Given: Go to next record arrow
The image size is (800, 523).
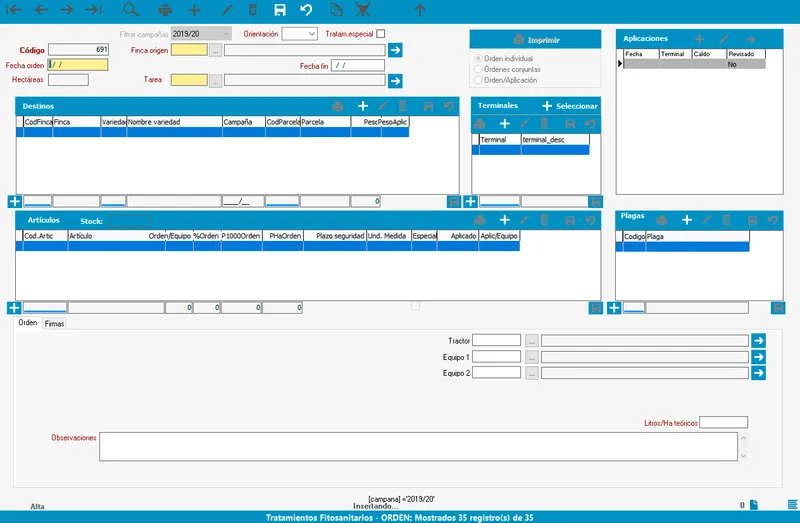Looking at the screenshot, I should 67,10.
